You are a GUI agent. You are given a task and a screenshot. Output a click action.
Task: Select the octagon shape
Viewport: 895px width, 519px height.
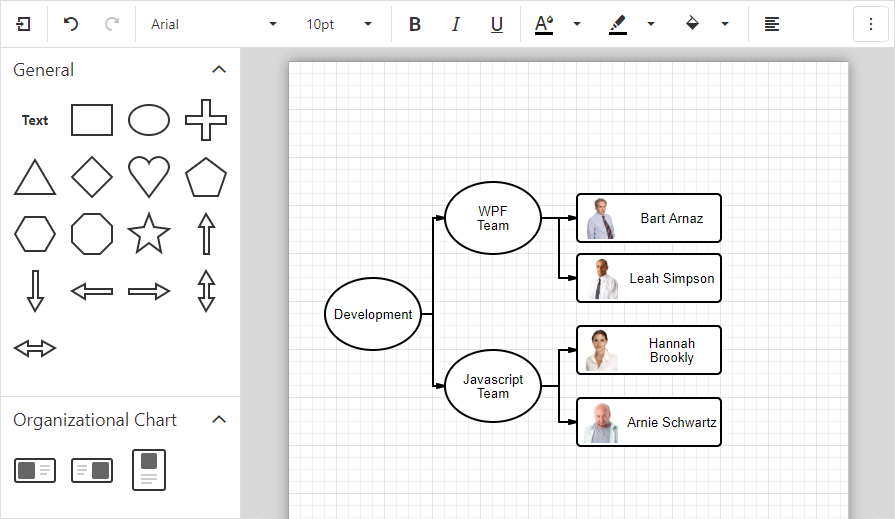click(x=92, y=234)
